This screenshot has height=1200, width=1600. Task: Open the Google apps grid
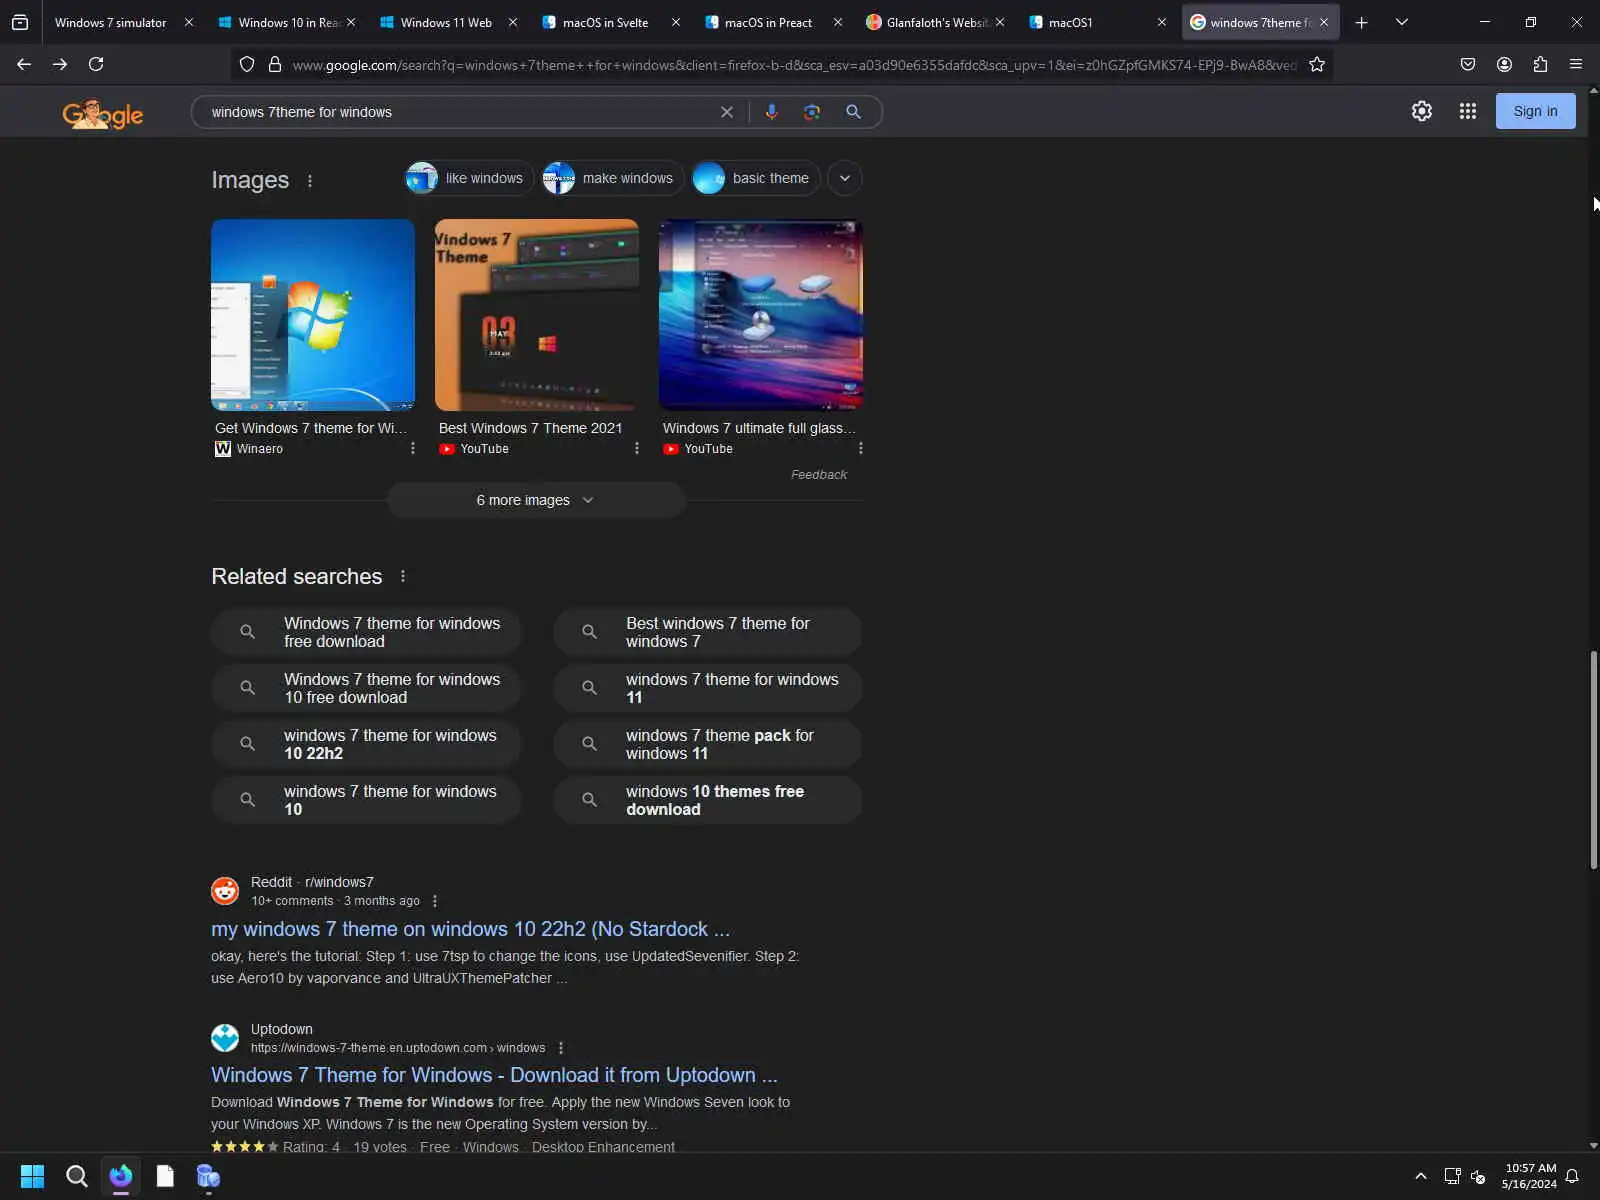coord(1468,111)
